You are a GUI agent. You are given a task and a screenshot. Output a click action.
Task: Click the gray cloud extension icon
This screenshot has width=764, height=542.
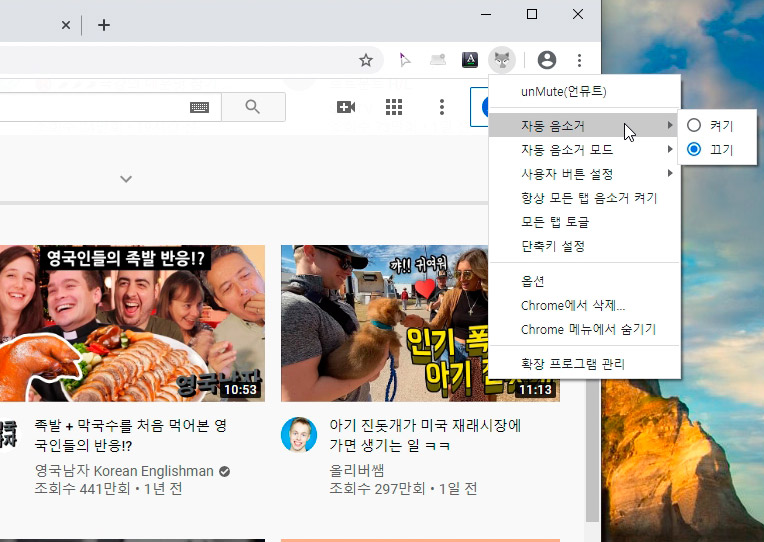click(x=438, y=60)
